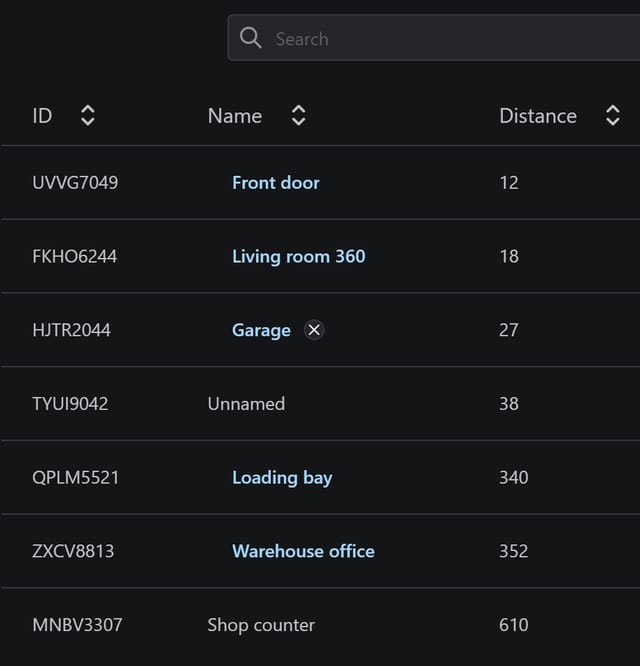640x666 pixels.
Task: Click distance value 38
Action: pyautogui.click(x=509, y=404)
